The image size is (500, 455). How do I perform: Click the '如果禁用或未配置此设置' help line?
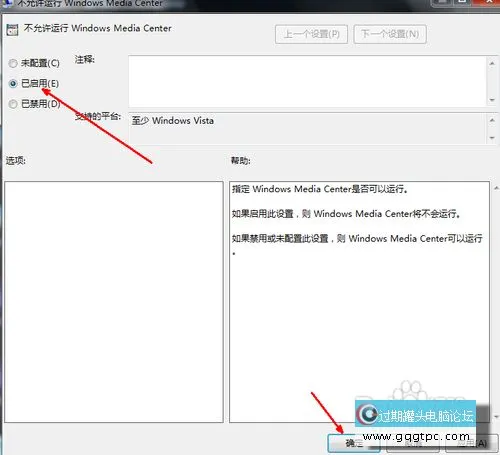coord(357,238)
